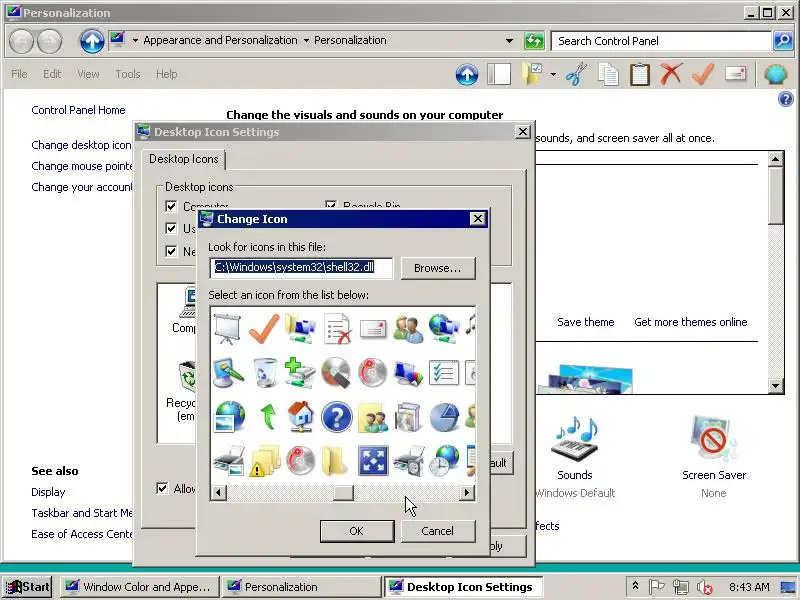Select the Desktop Icons tab

pyautogui.click(x=184, y=159)
